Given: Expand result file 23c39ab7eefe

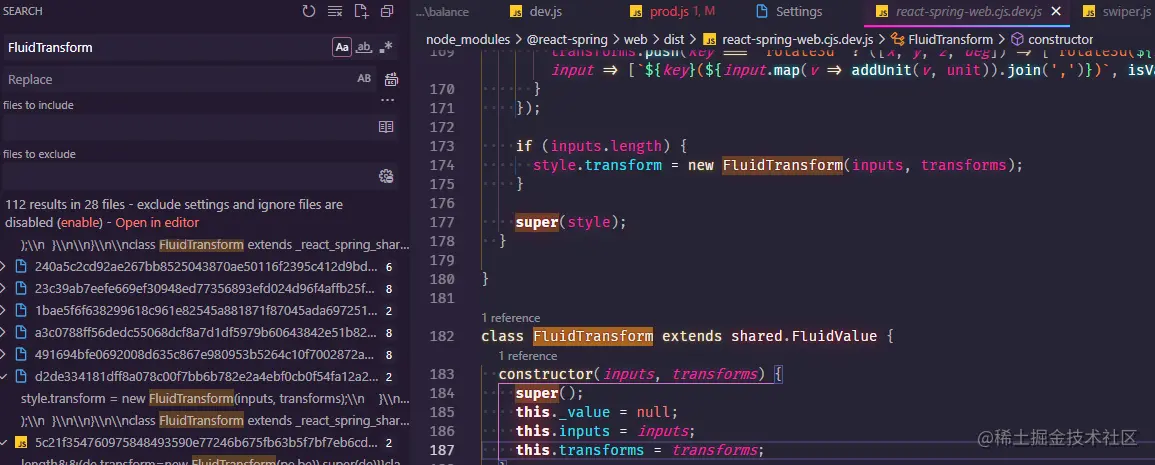Looking at the screenshot, I should [4, 288].
